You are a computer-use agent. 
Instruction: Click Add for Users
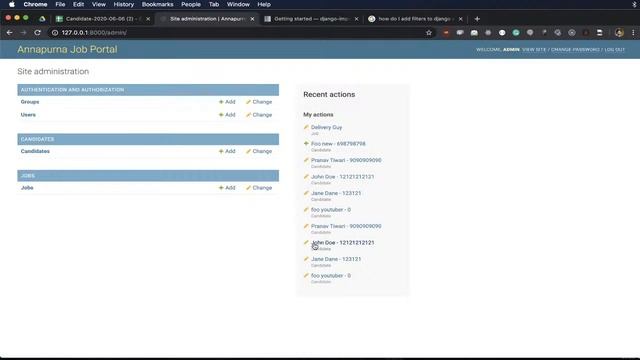pos(227,115)
